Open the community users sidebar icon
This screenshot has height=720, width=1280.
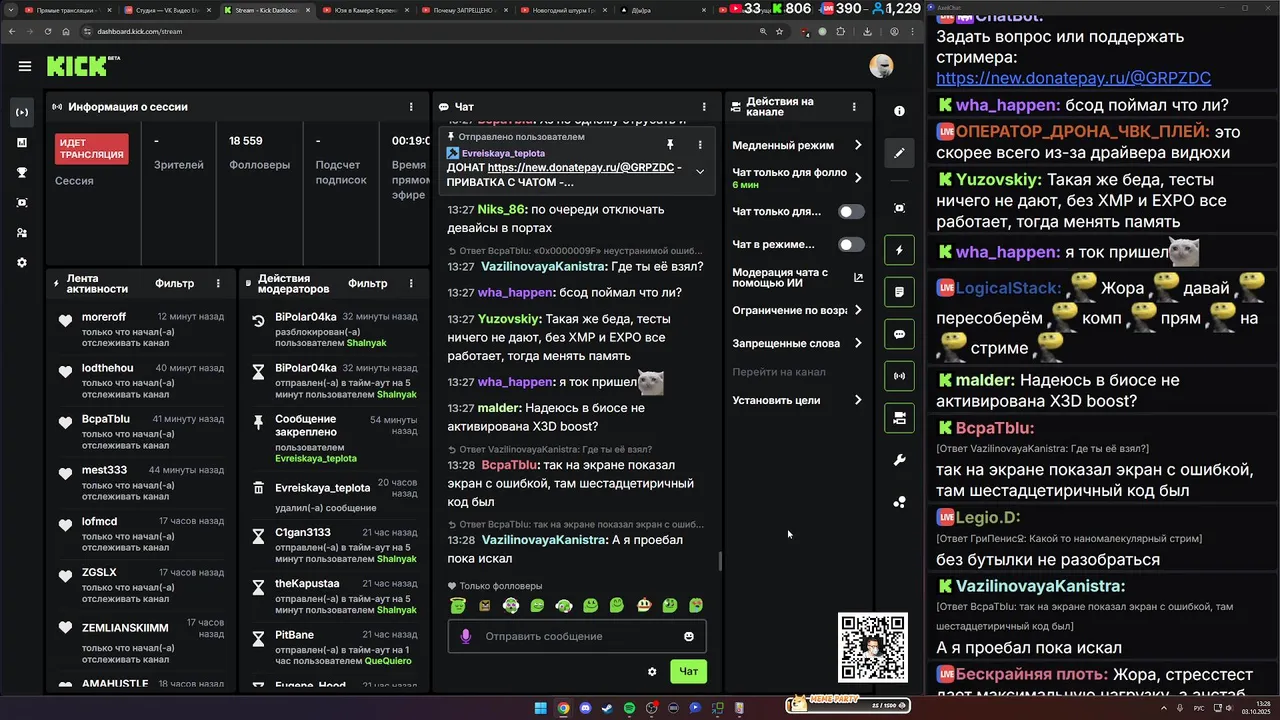(22, 232)
